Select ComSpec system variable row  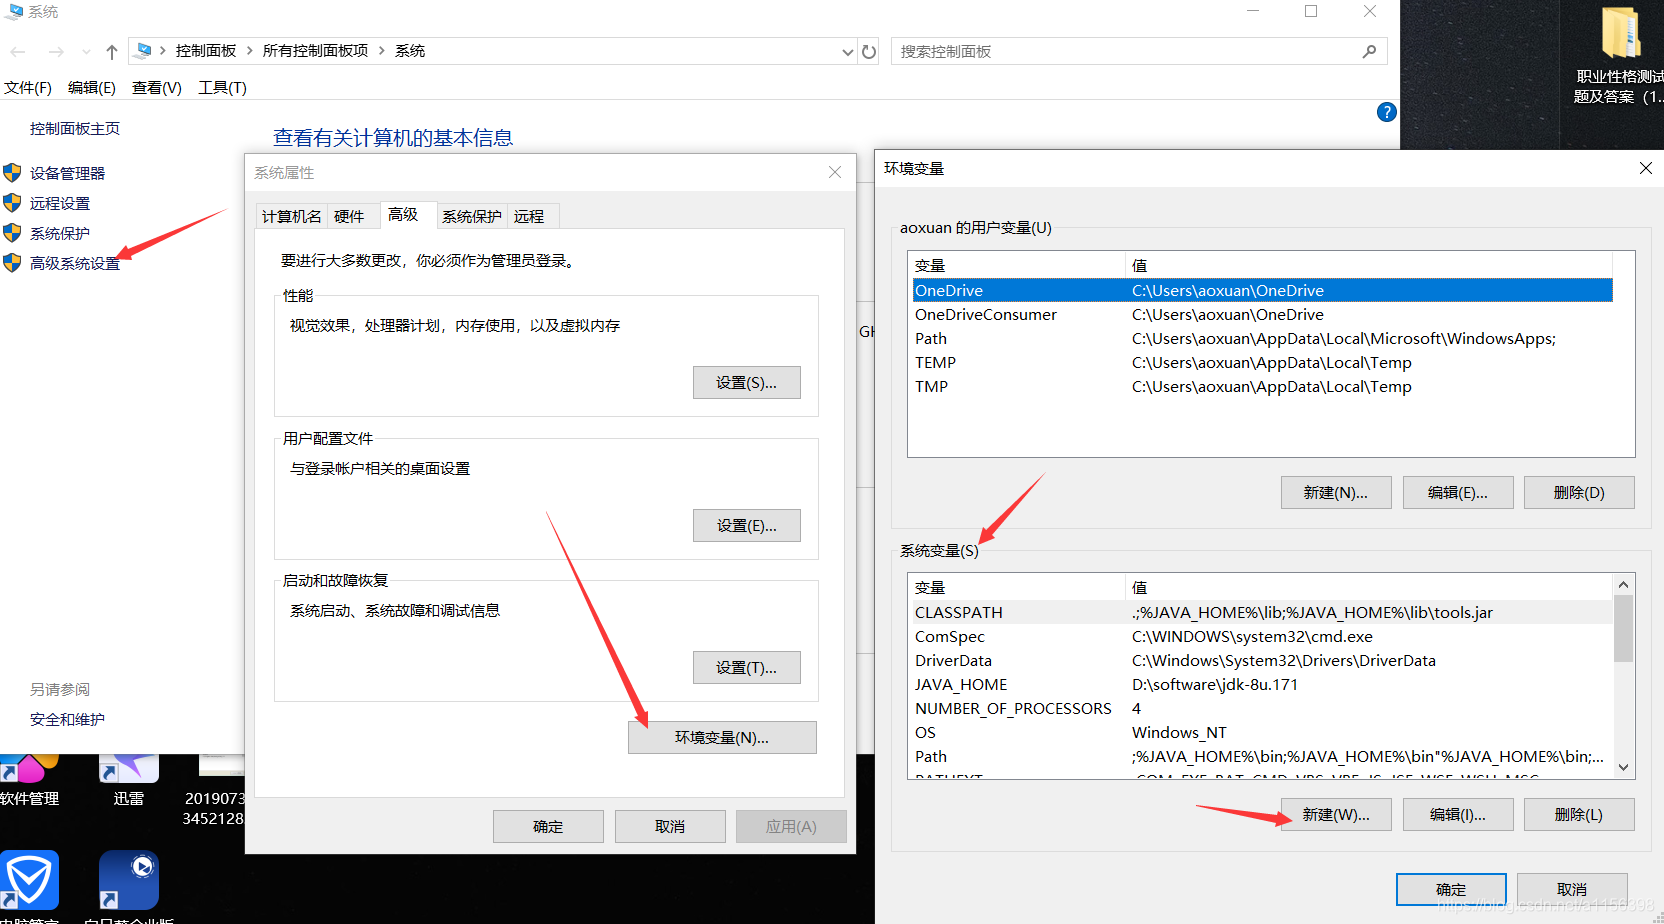tap(1262, 636)
